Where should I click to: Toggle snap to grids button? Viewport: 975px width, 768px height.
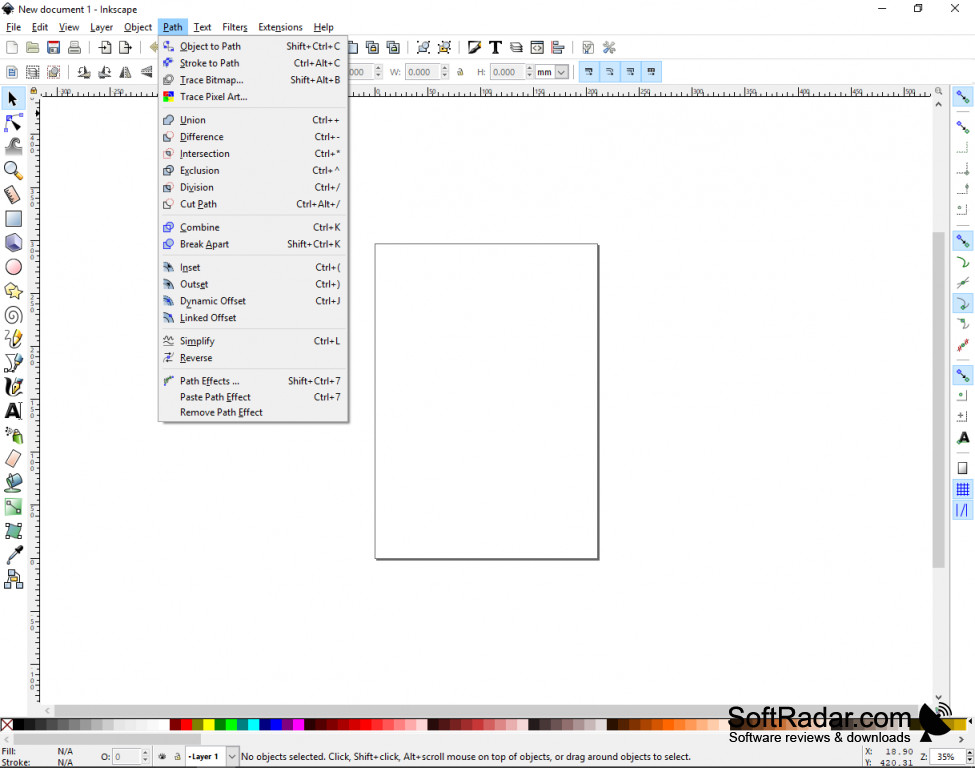tap(963, 489)
